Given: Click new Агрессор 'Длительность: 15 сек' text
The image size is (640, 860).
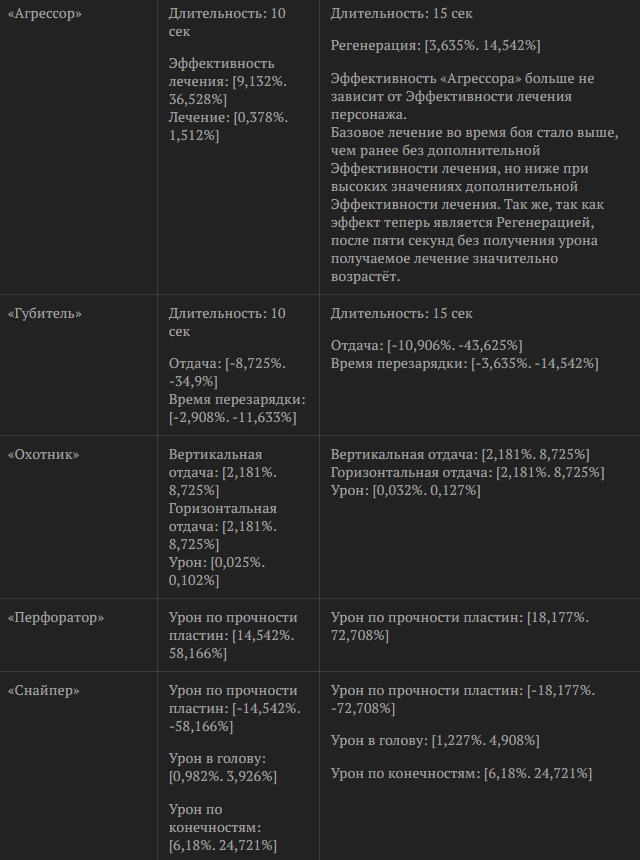Looking at the screenshot, I should (401, 14).
